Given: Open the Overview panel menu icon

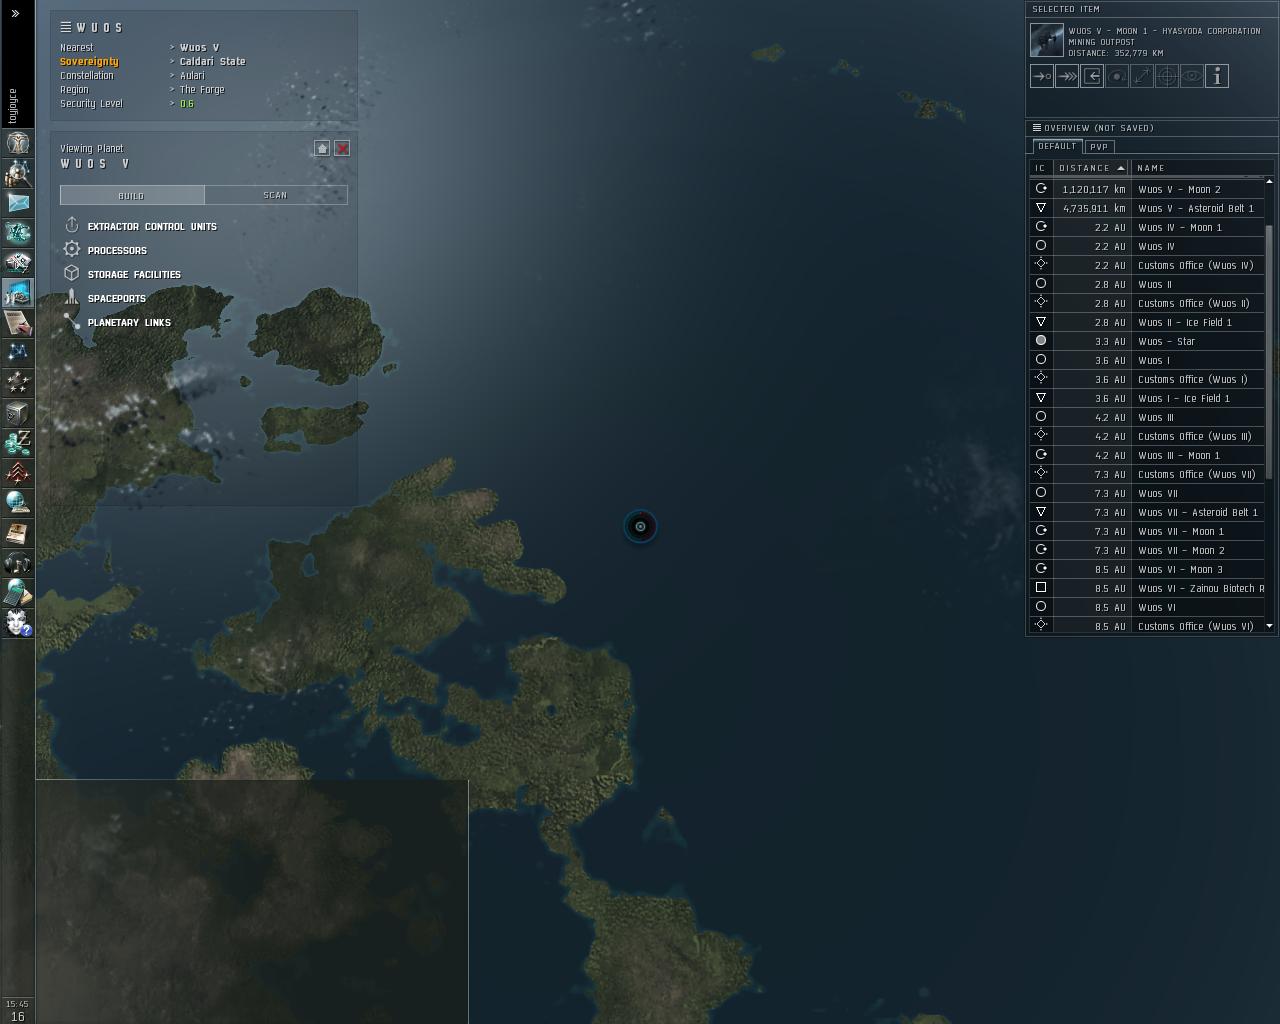Looking at the screenshot, I should point(1037,128).
